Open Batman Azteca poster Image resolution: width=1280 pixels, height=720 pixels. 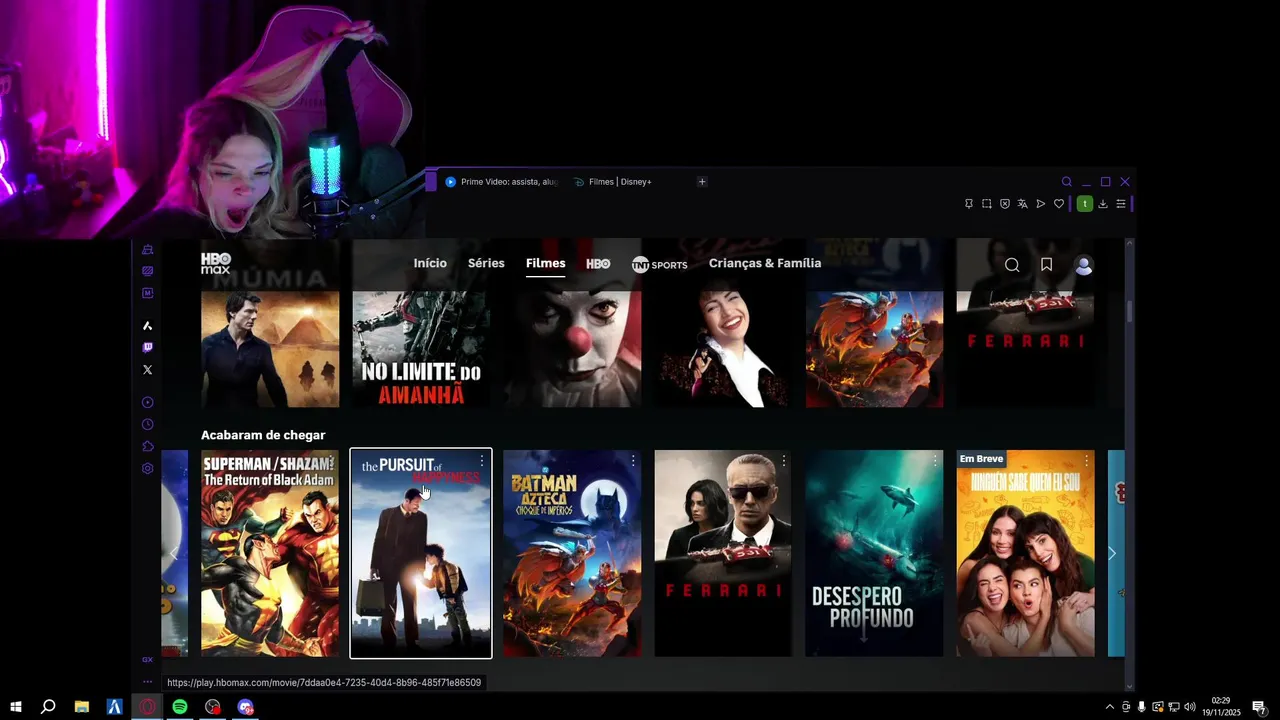[x=572, y=553]
